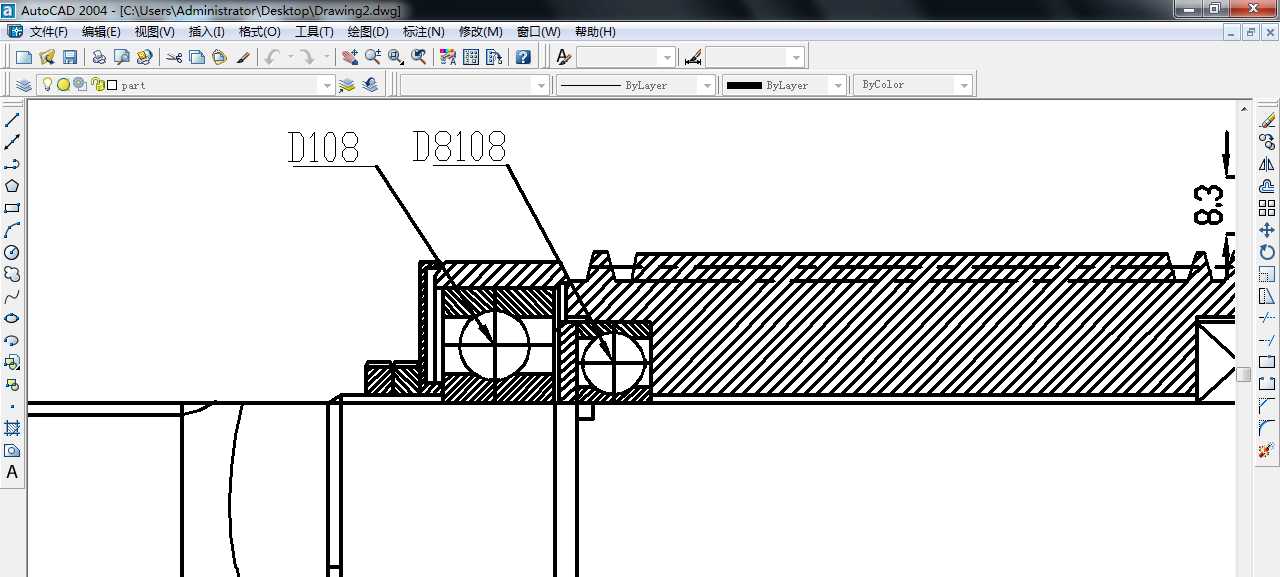Screen dimensions: 1280x577
Task: Select the Rotate tool
Action: tap(1267, 252)
